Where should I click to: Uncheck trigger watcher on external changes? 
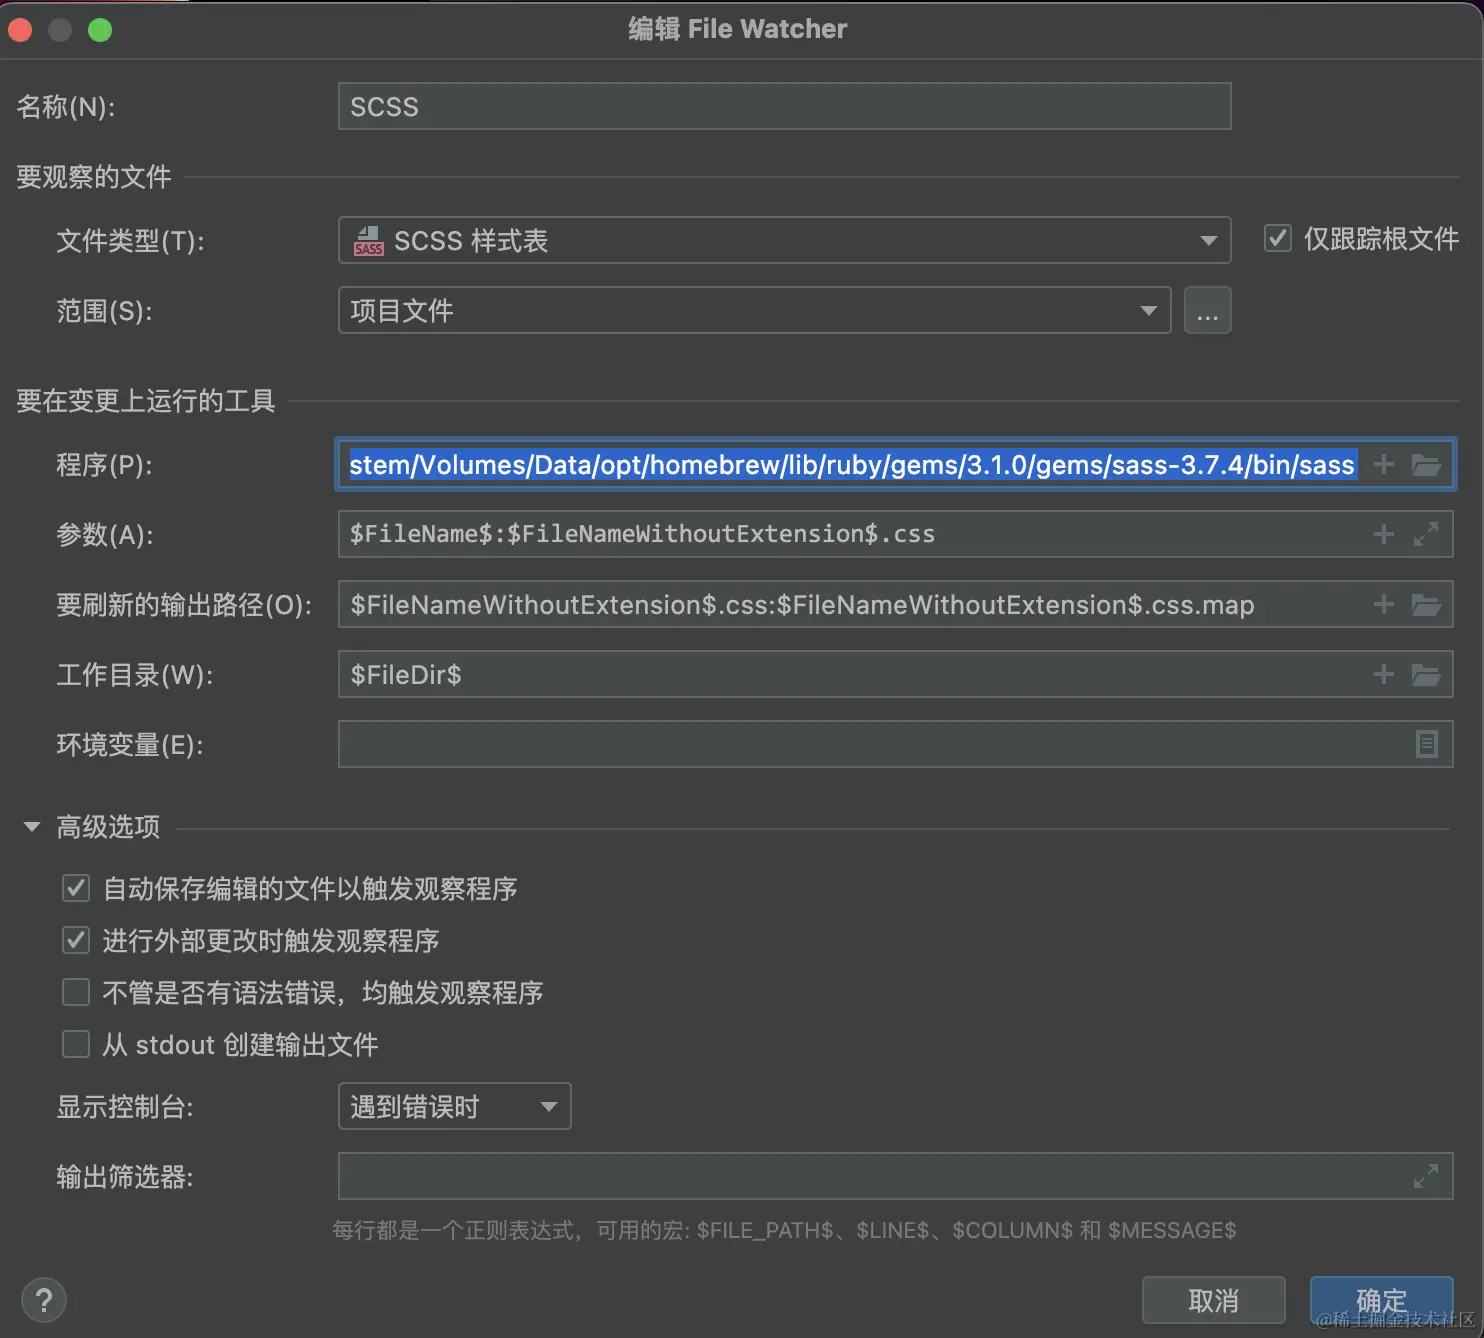pos(76,940)
